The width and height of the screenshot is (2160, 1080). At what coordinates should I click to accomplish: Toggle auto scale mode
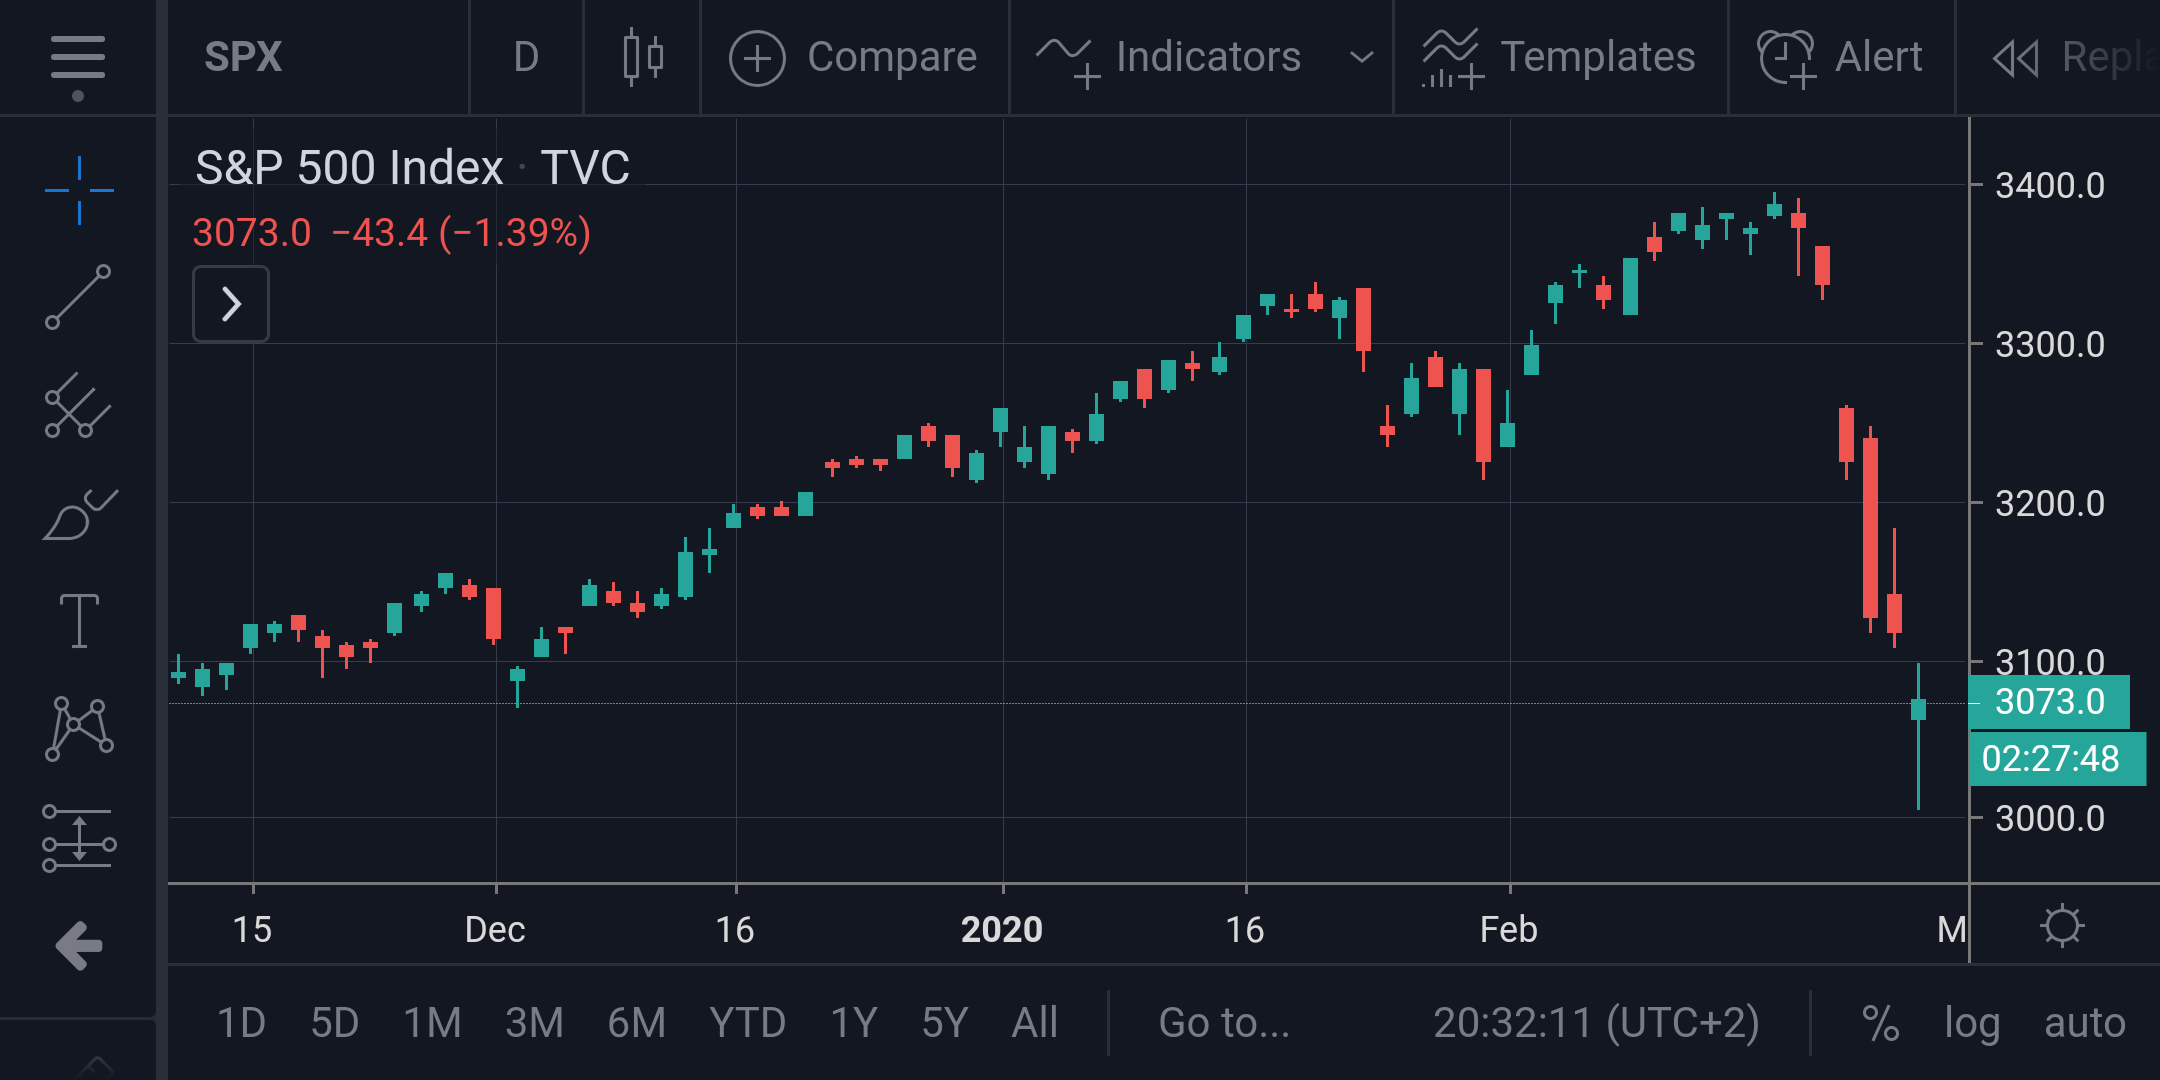click(2085, 1023)
